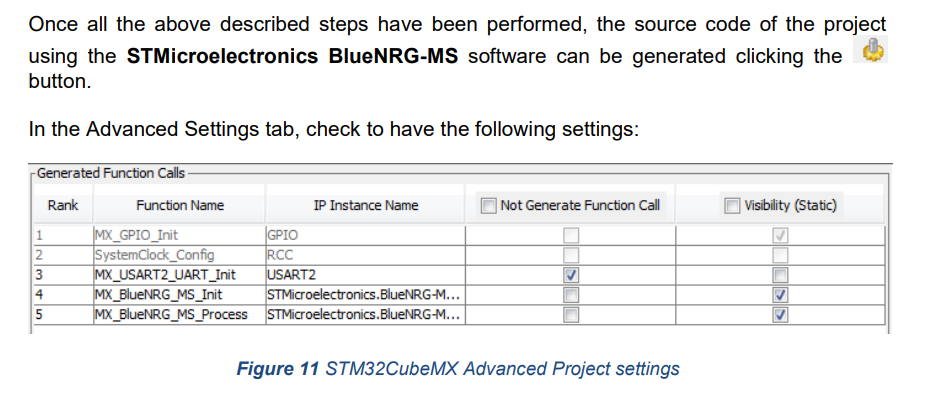Uncheck Not Generate for MX_USART2_UART_Init
Viewport: 935px width, 407px height.
coord(571,275)
